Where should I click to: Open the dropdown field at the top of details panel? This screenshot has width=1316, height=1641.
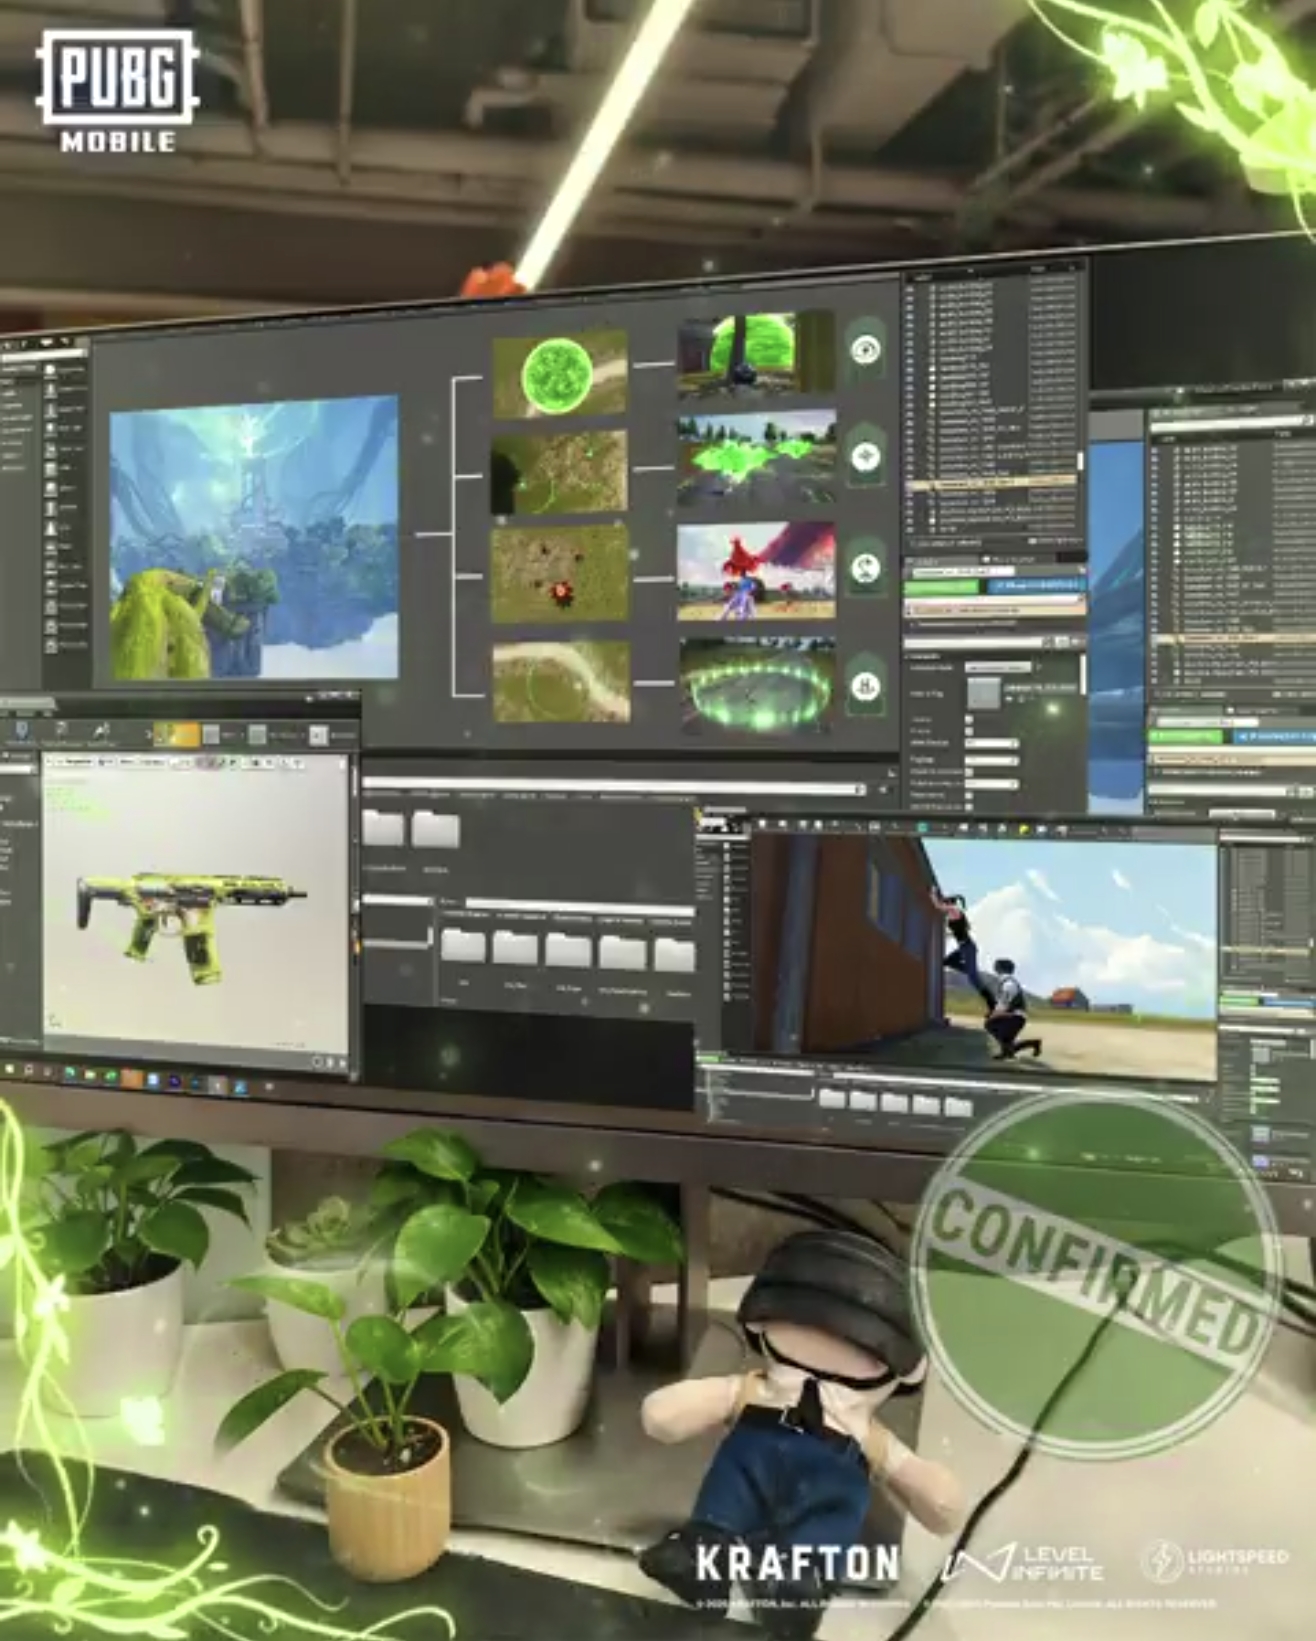click(x=997, y=667)
